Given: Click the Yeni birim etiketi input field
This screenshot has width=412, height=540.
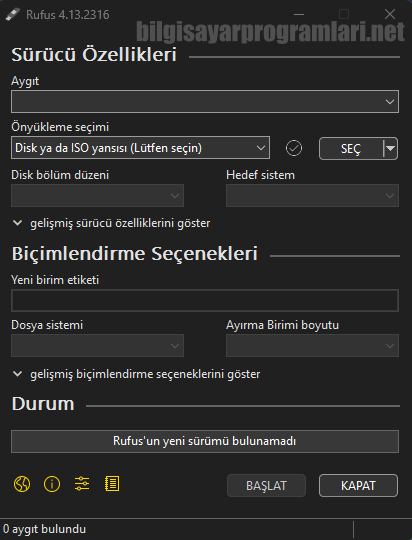Looking at the screenshot, I should pos(205,301).
